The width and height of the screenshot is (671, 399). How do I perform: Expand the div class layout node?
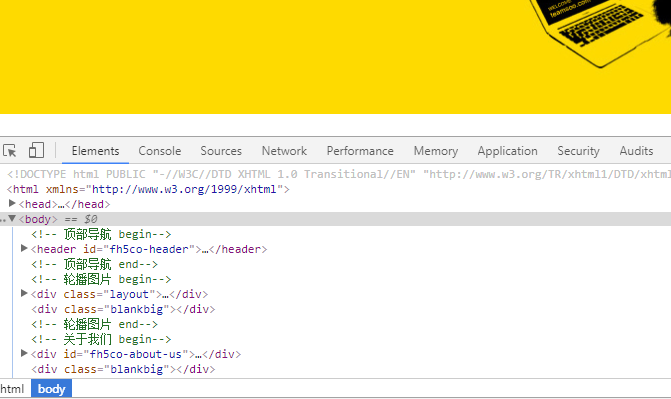click(24, 293)
